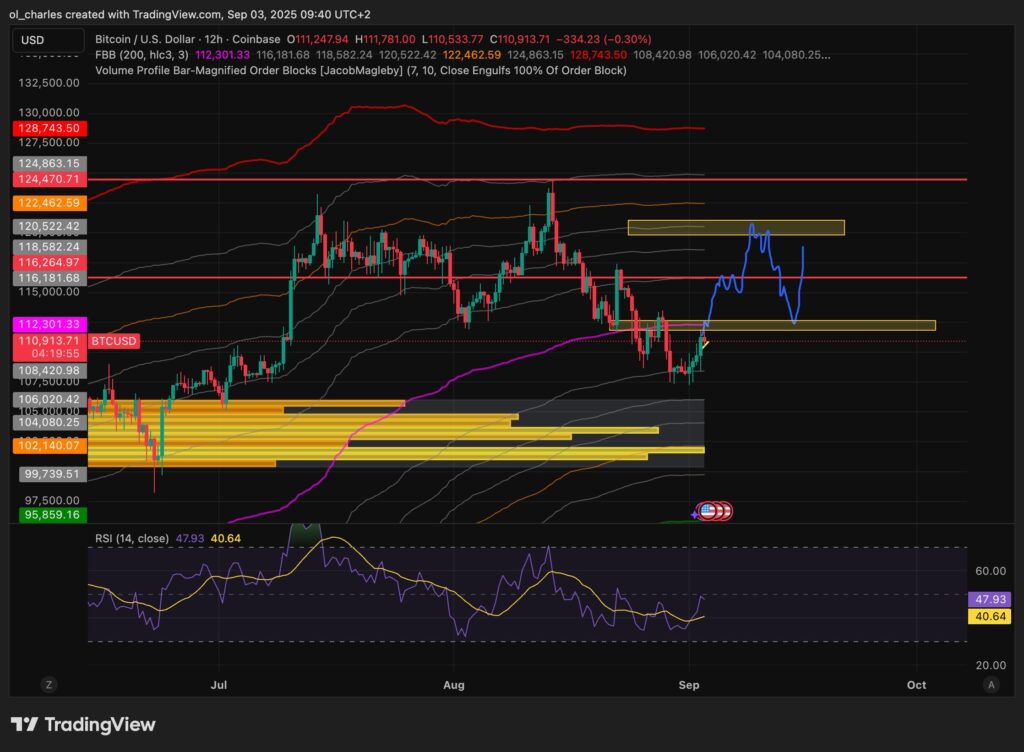Image resolution: width=1024 pixels, height=752 pixels.
Task: Select the Bitcoin / U.S. Dollar symbol title
Action: point(140,37)
